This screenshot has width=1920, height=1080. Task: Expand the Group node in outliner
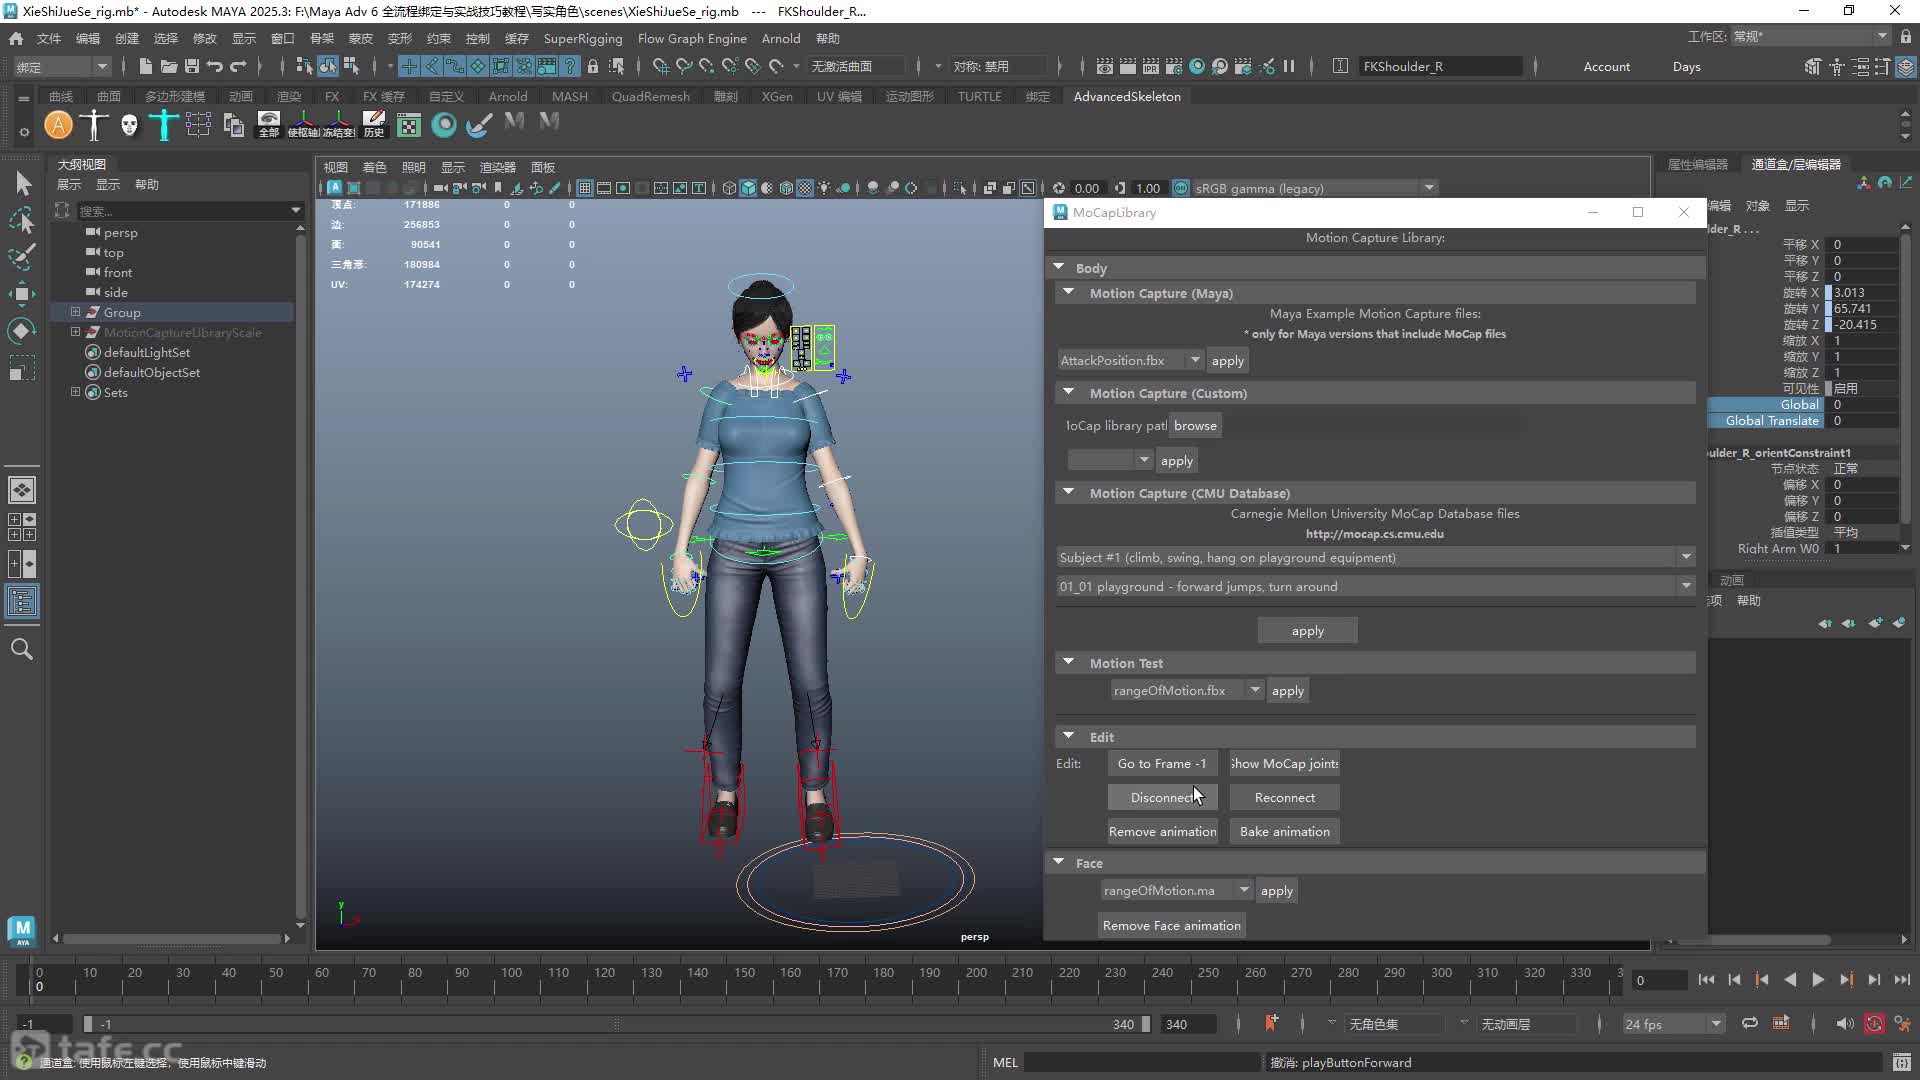click(x=75, y=312)
